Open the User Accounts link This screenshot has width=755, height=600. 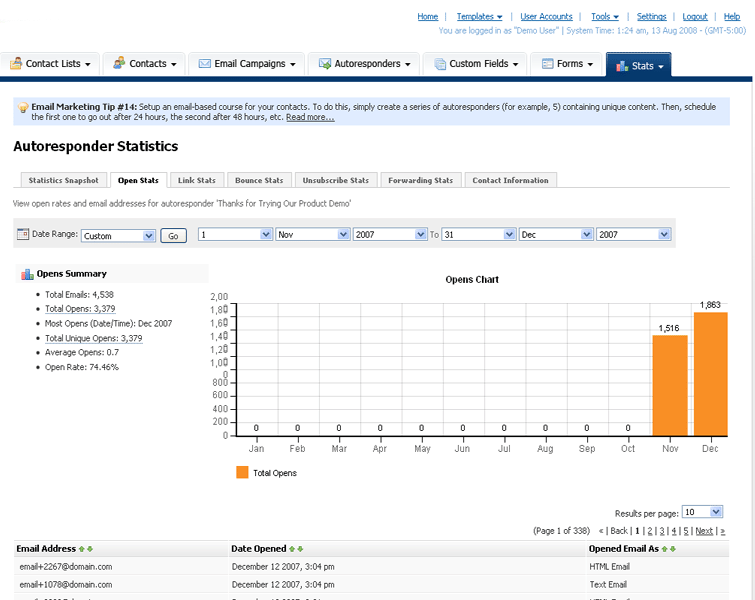point(546,16)
